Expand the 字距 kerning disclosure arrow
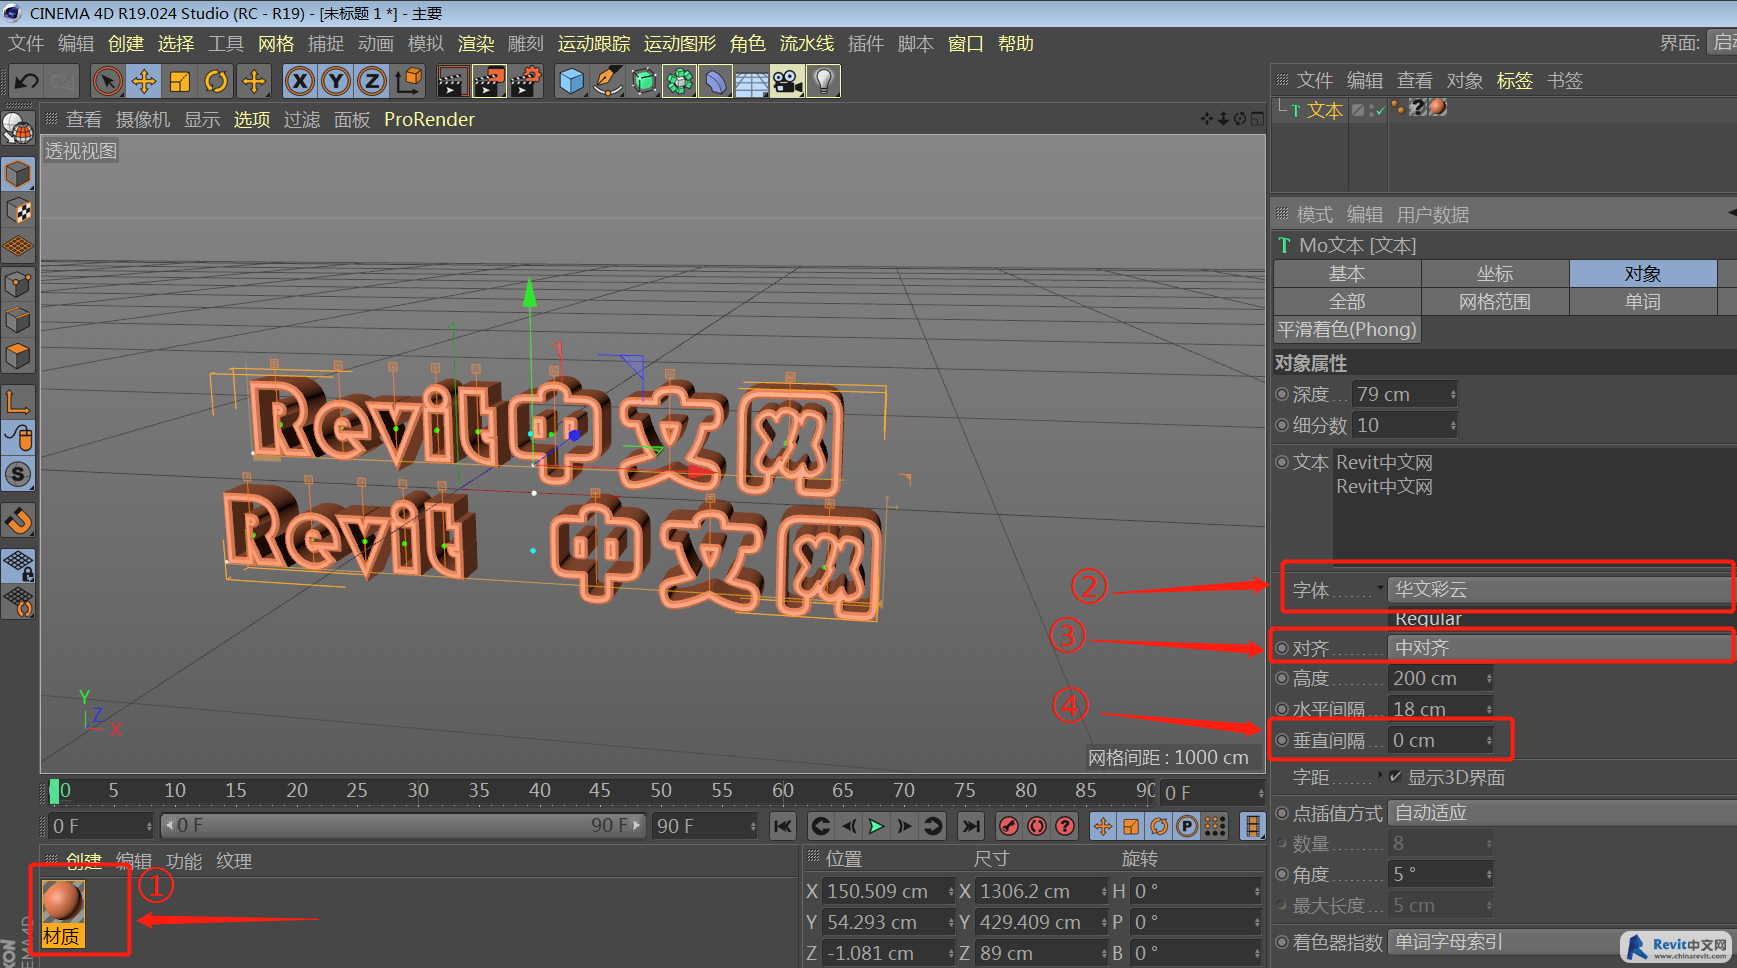The height and width of the screenshot is (968, 1737). click(1380, 774)
